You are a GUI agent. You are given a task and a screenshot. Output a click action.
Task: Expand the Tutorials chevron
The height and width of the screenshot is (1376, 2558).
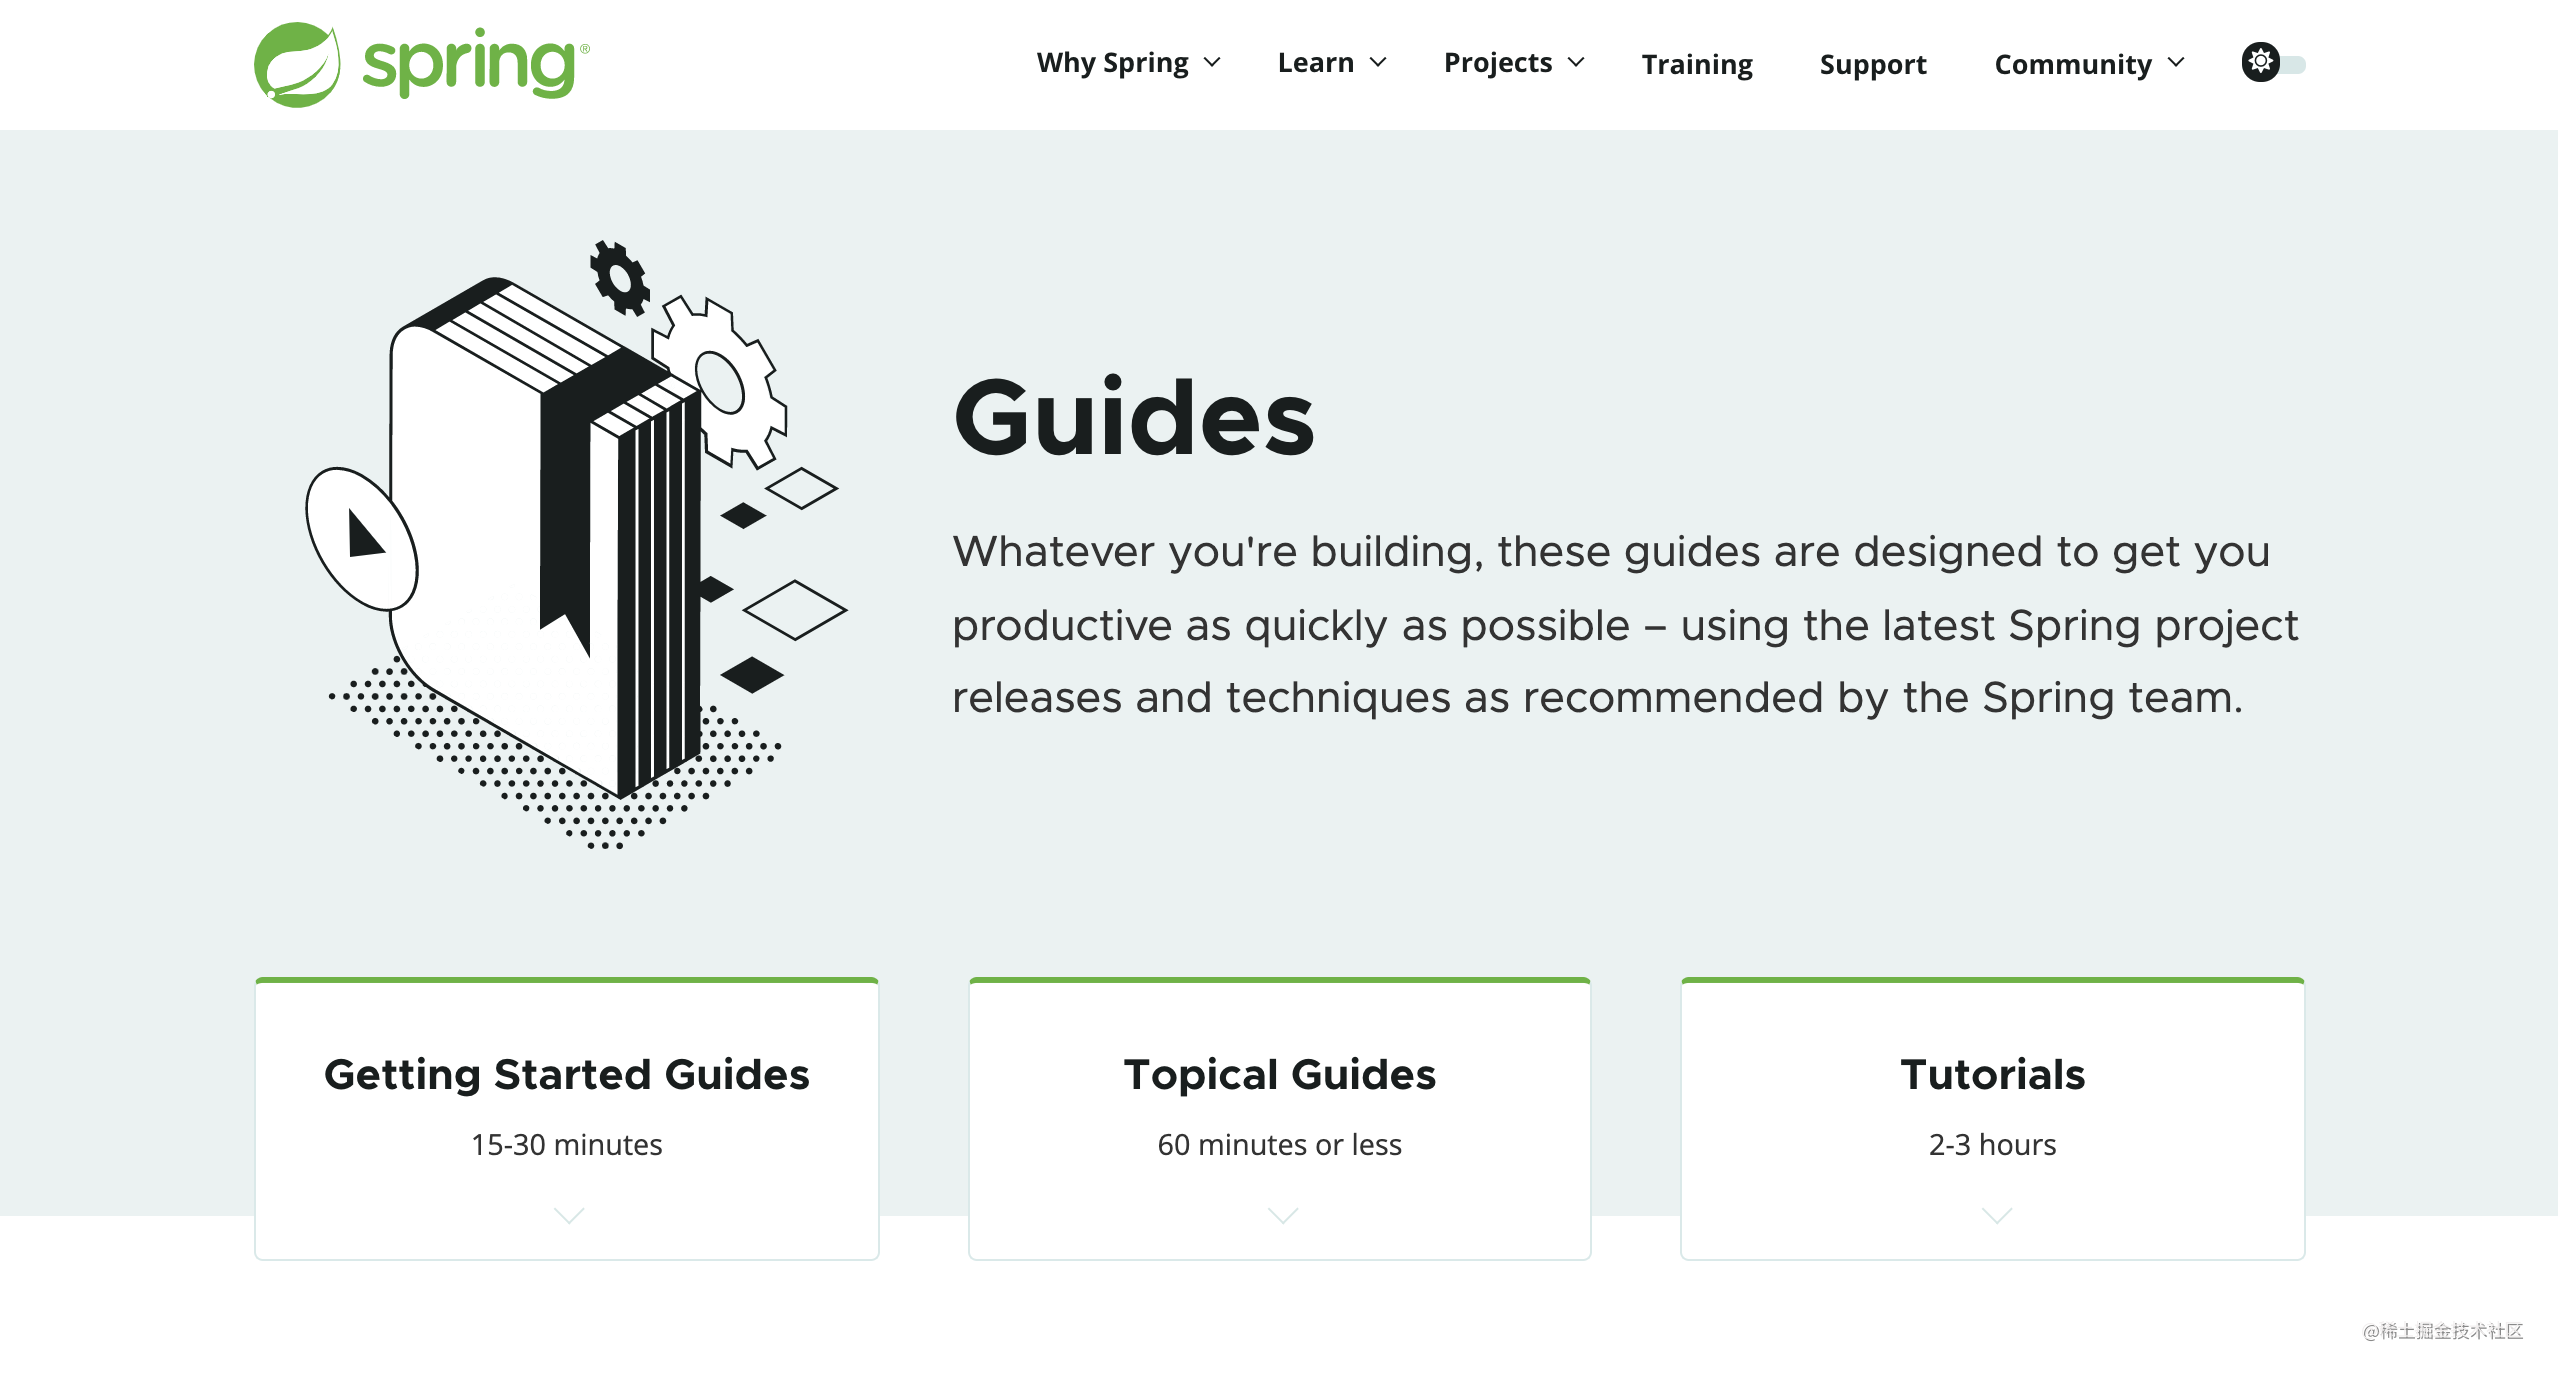pyautogui.click(x=1996, y=1215)
